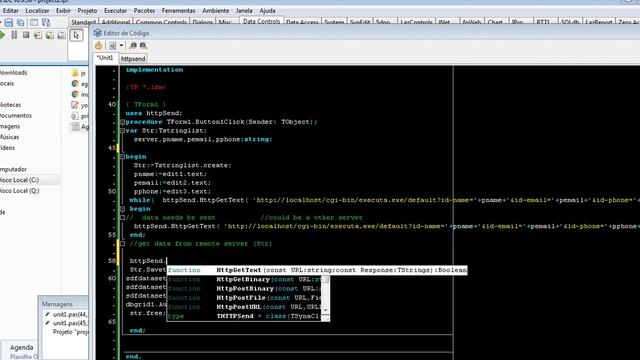Select HttpPostURL in the completion list
This screenshot has height=360, width=640.
click(x=244, y=307)
